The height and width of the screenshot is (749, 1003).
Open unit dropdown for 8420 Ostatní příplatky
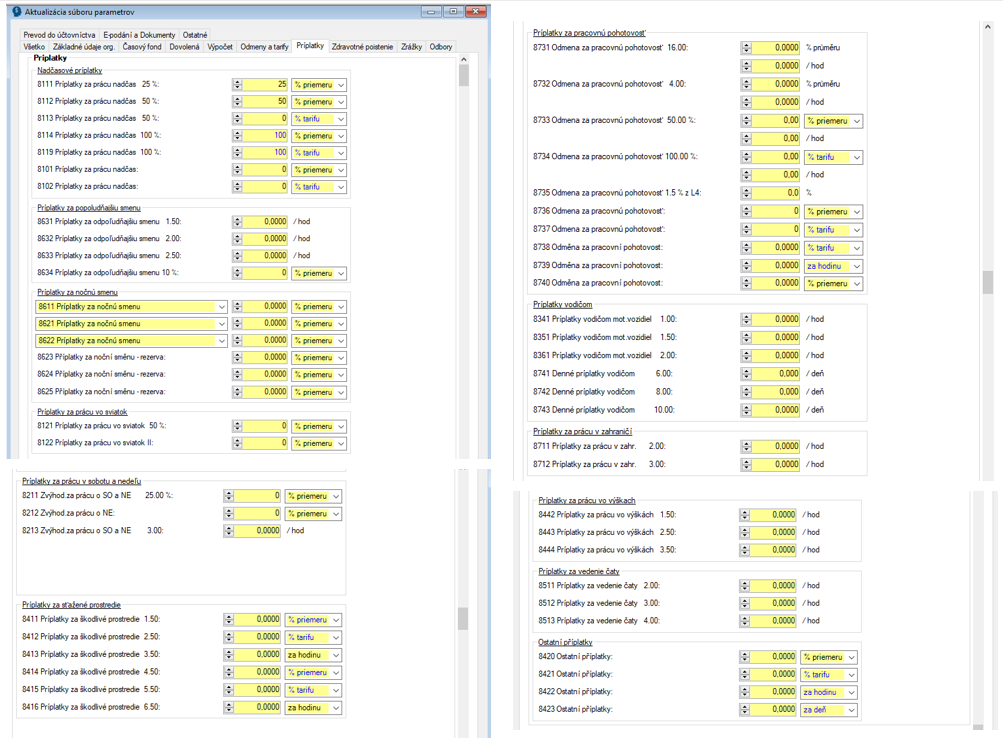point(851,657)
